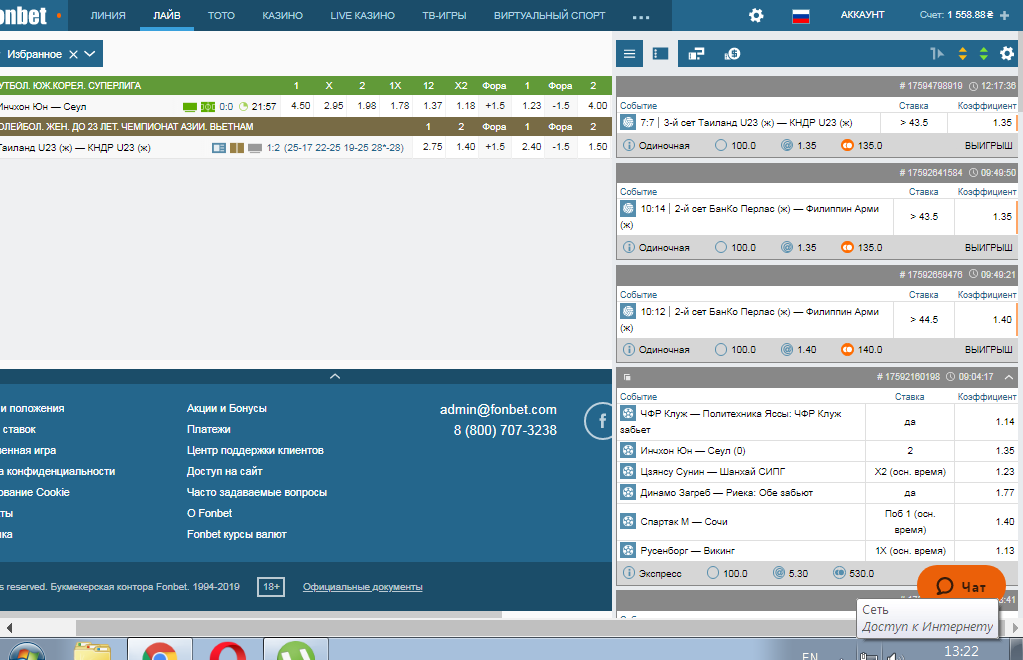Open the hamburger menu in coupon panel

coord(629,53)
